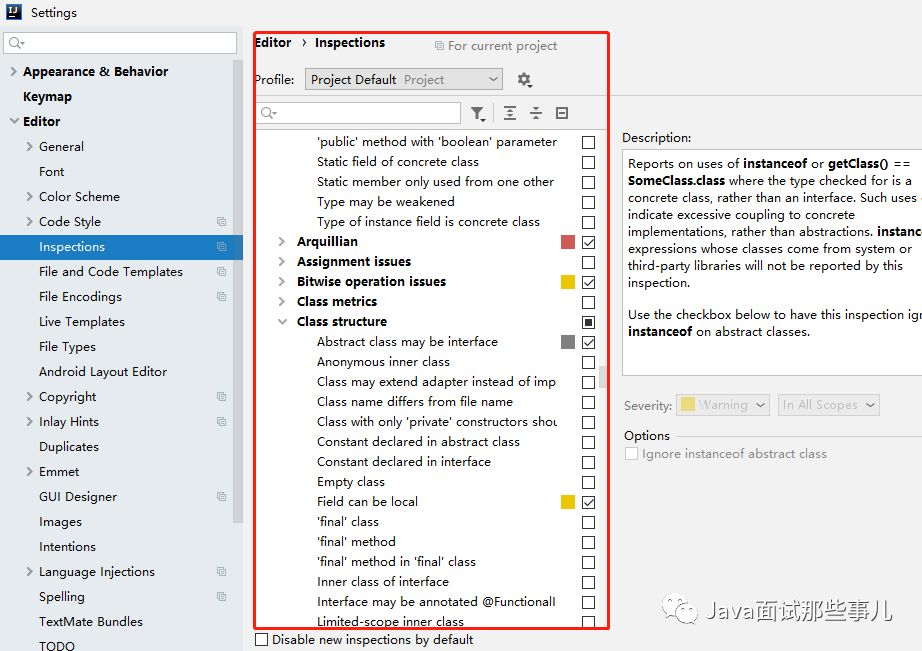Expand the Class metrics group
Screen dimensions: 922x651
click(x=282, y=302)
